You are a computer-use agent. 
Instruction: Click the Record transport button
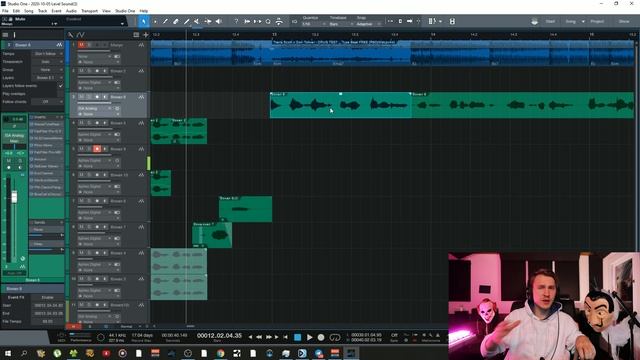321,337
